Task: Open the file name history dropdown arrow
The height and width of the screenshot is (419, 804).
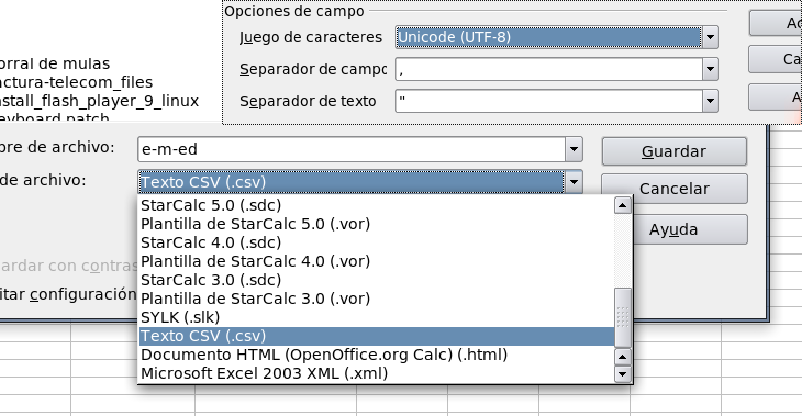Action: [x=573, y=150]
